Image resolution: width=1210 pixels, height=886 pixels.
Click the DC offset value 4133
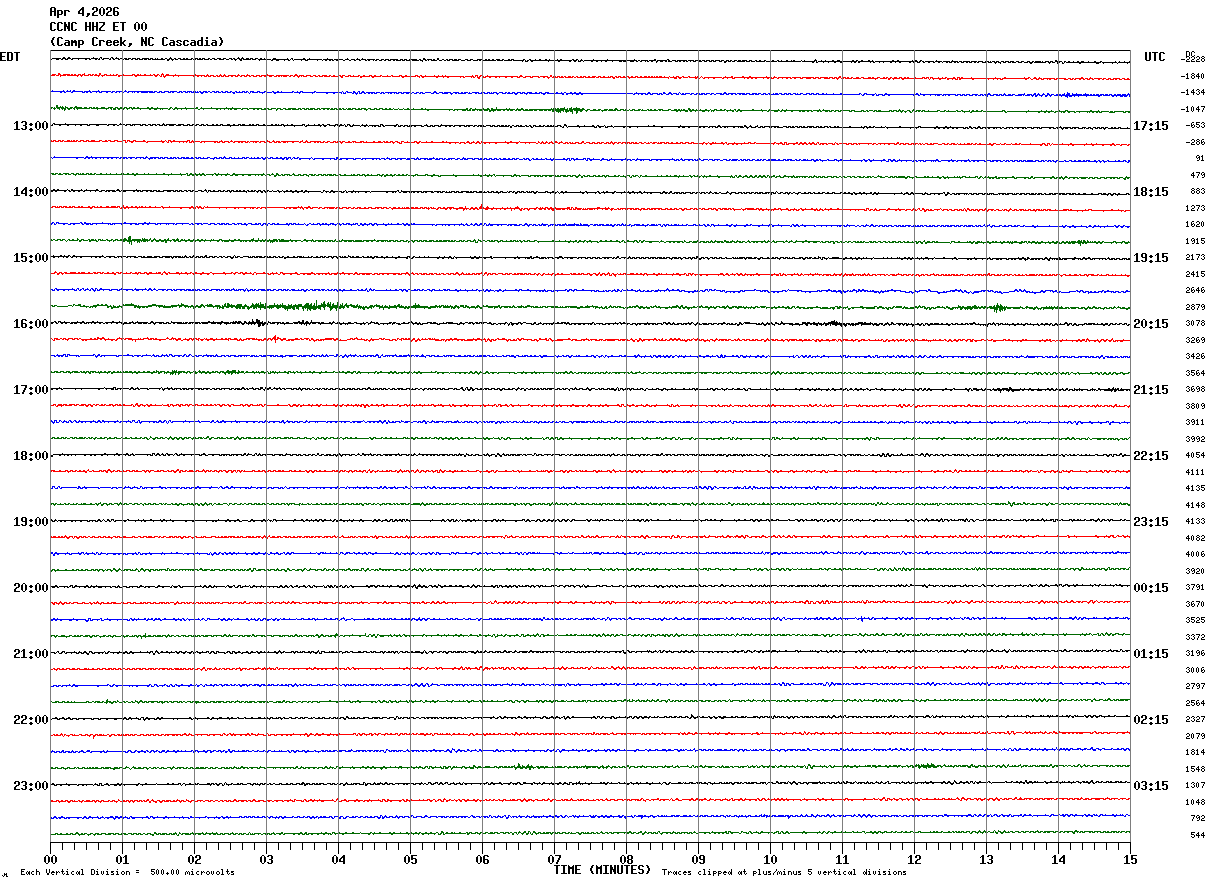pos(1195,522)
